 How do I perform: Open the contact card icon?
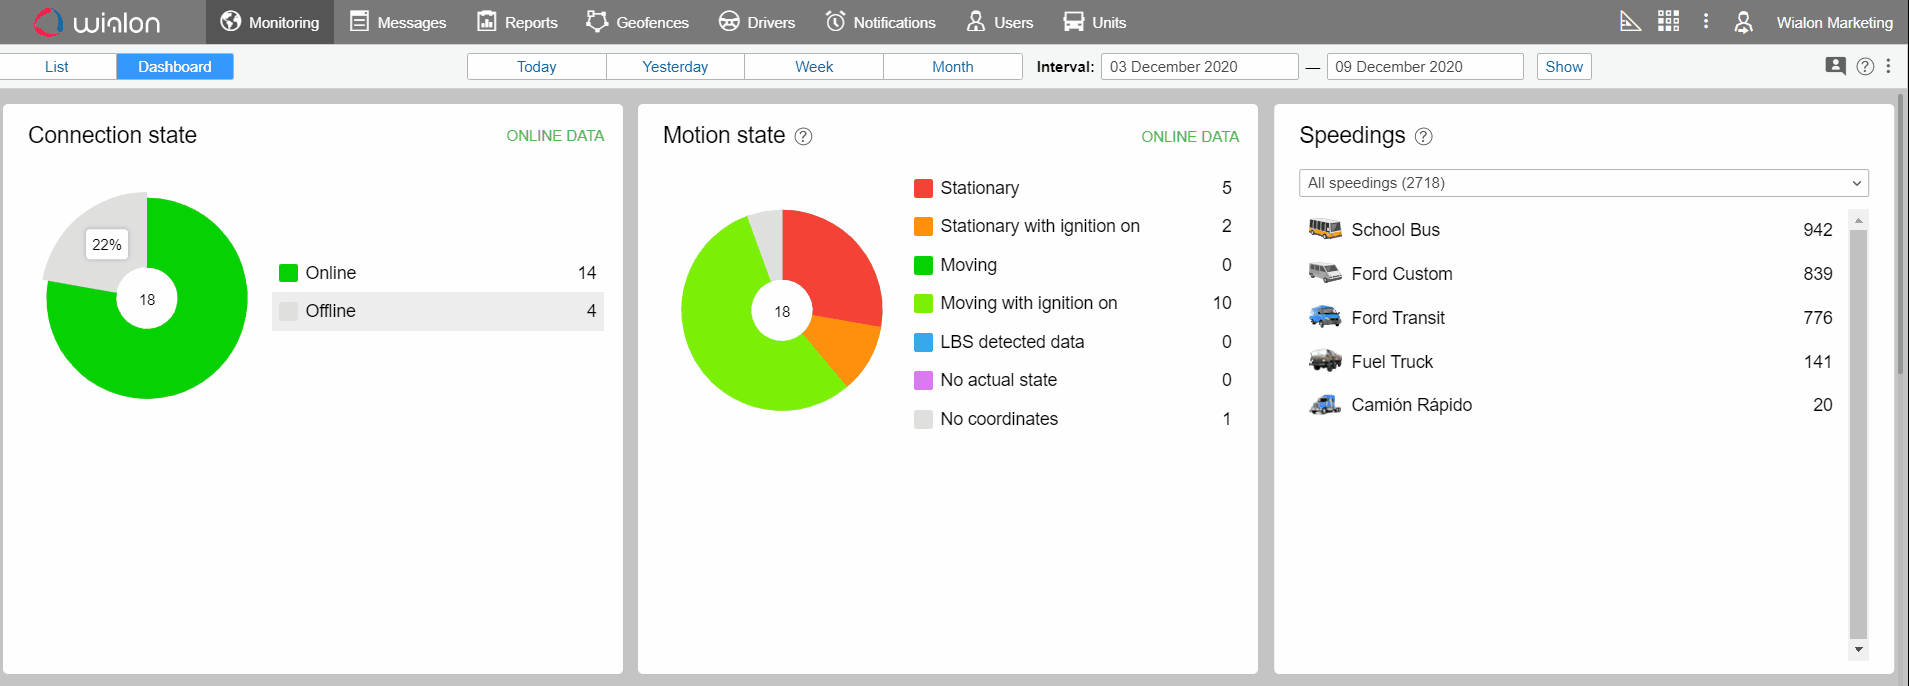pyautogui.click(x=1835, y=66)
